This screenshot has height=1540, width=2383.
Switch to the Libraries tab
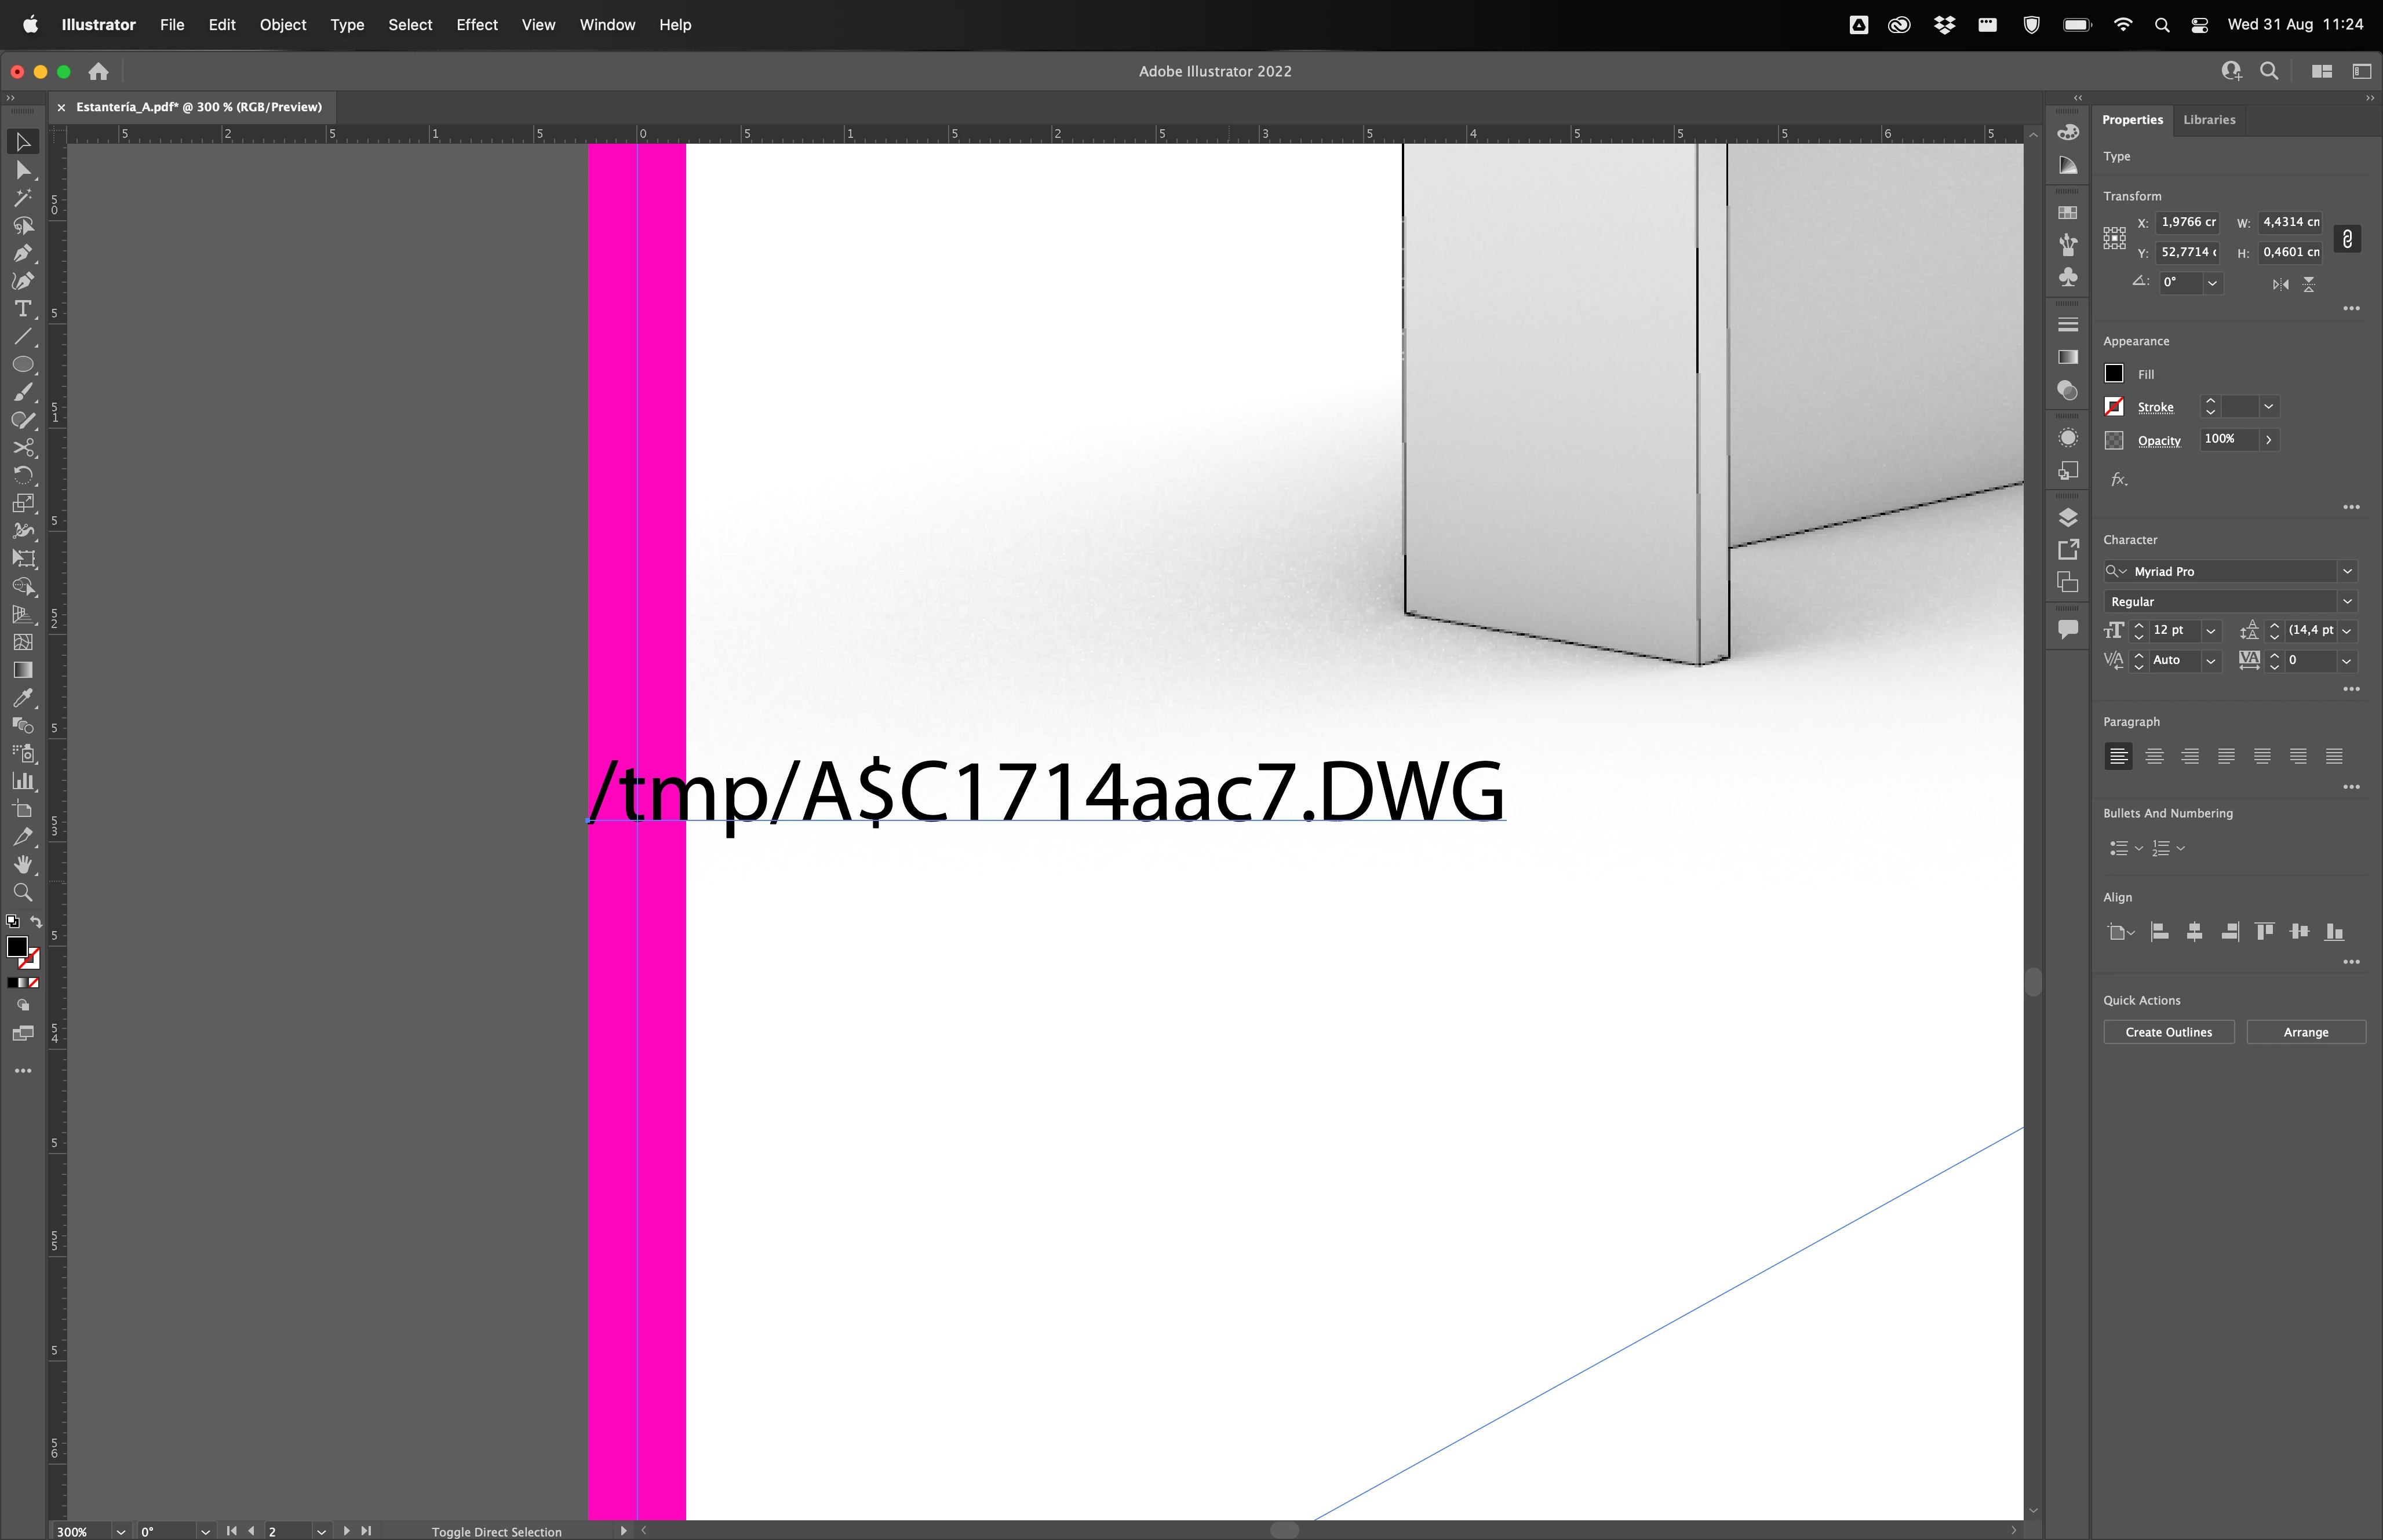coord(2208,120)
